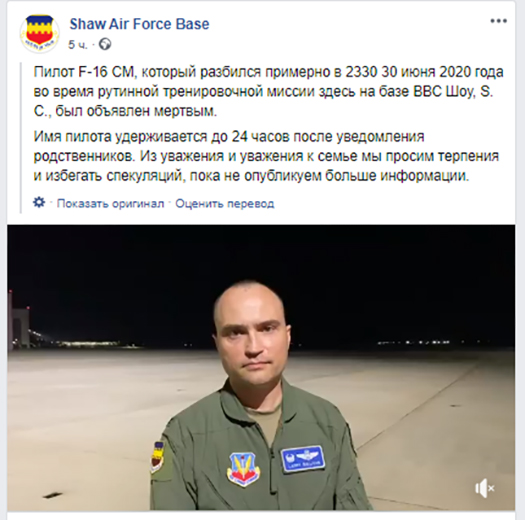The image size is (525, 520).
Task: Open the post timestamp "5 ч."
Action: point(78,45)
